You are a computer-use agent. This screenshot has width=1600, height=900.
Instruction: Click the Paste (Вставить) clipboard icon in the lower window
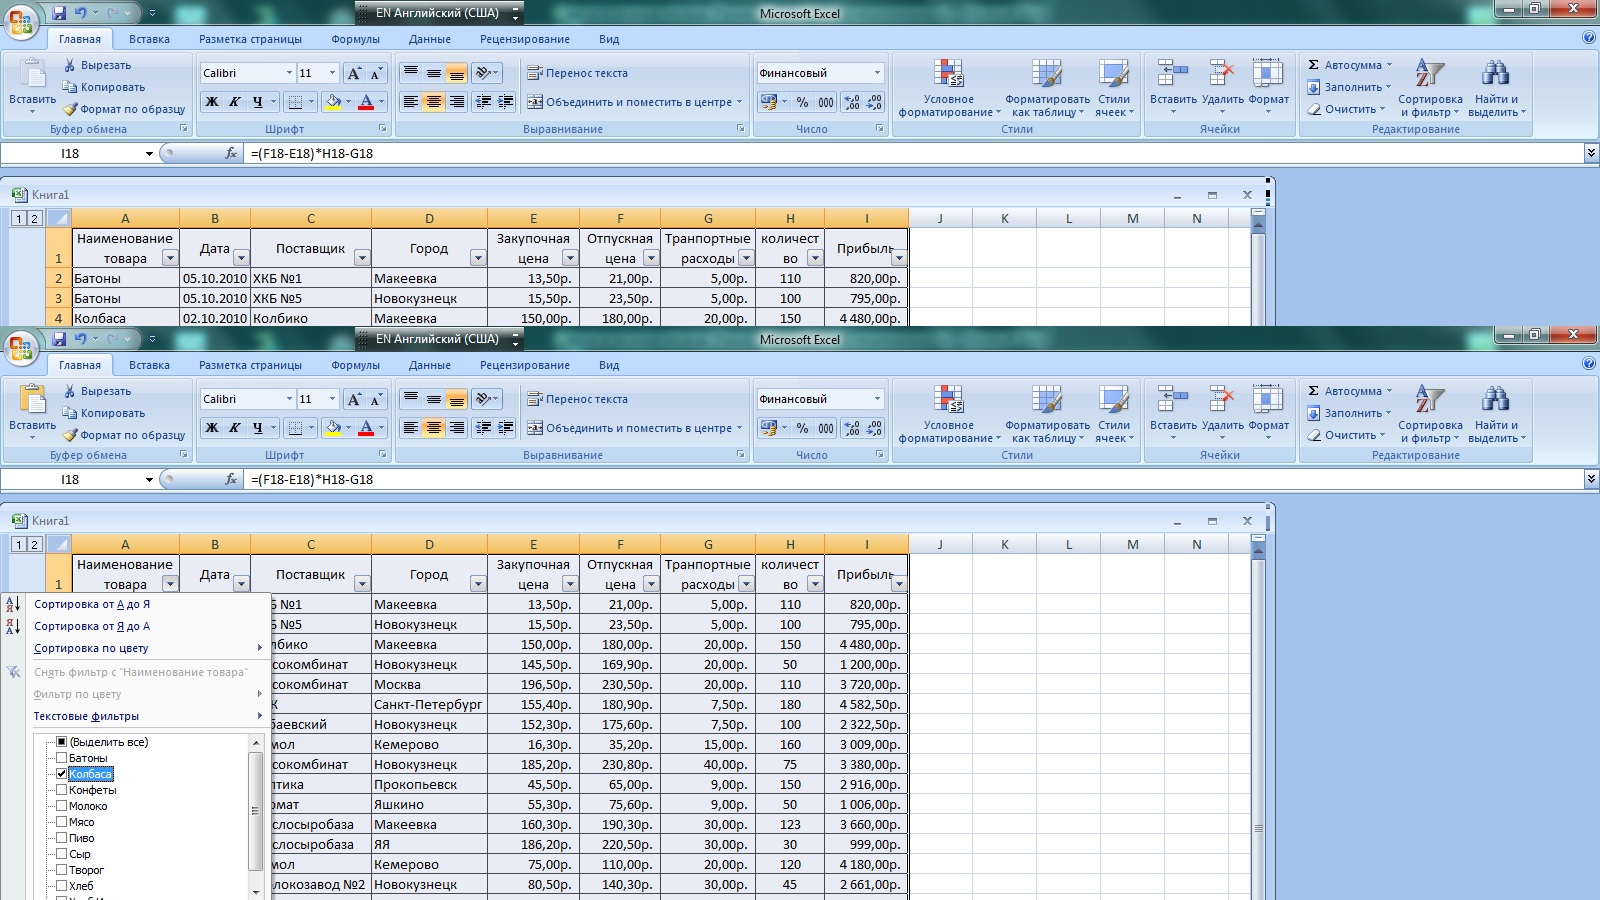pyautogui.click(x=33, y=400)
